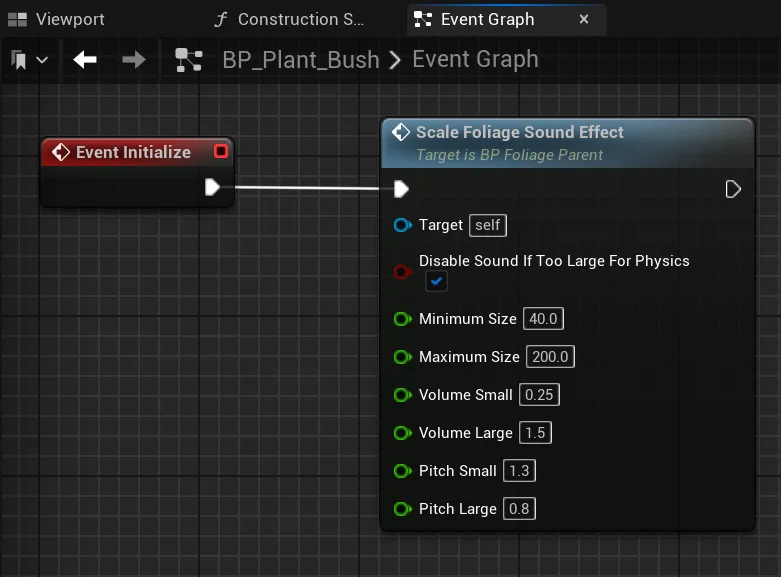The height and width of the screenshot is (577, 781).
Task: Edit the Minimum Size value field
Action: click(544, 319)
